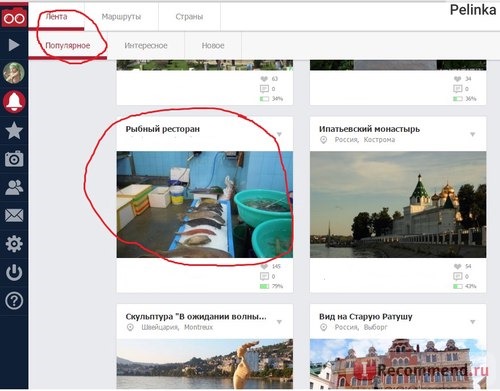Open favorites star icon in sidebar
500x391 pixels.
point(14,130)
